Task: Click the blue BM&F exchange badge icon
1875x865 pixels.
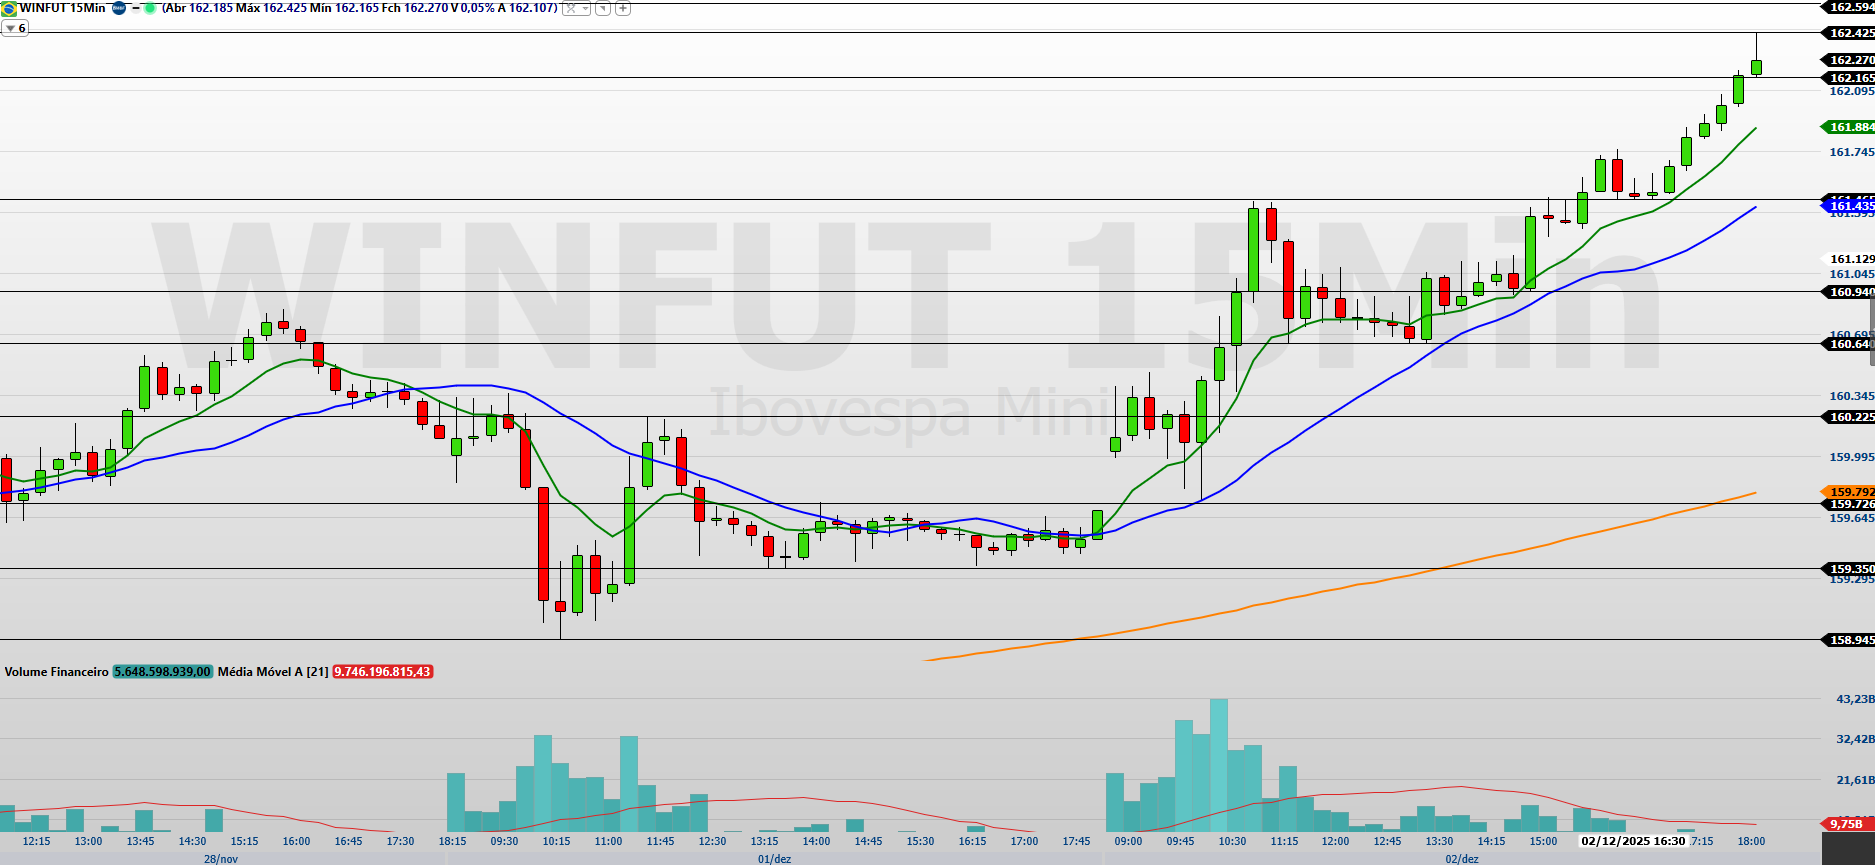Action: coord(119,8)
